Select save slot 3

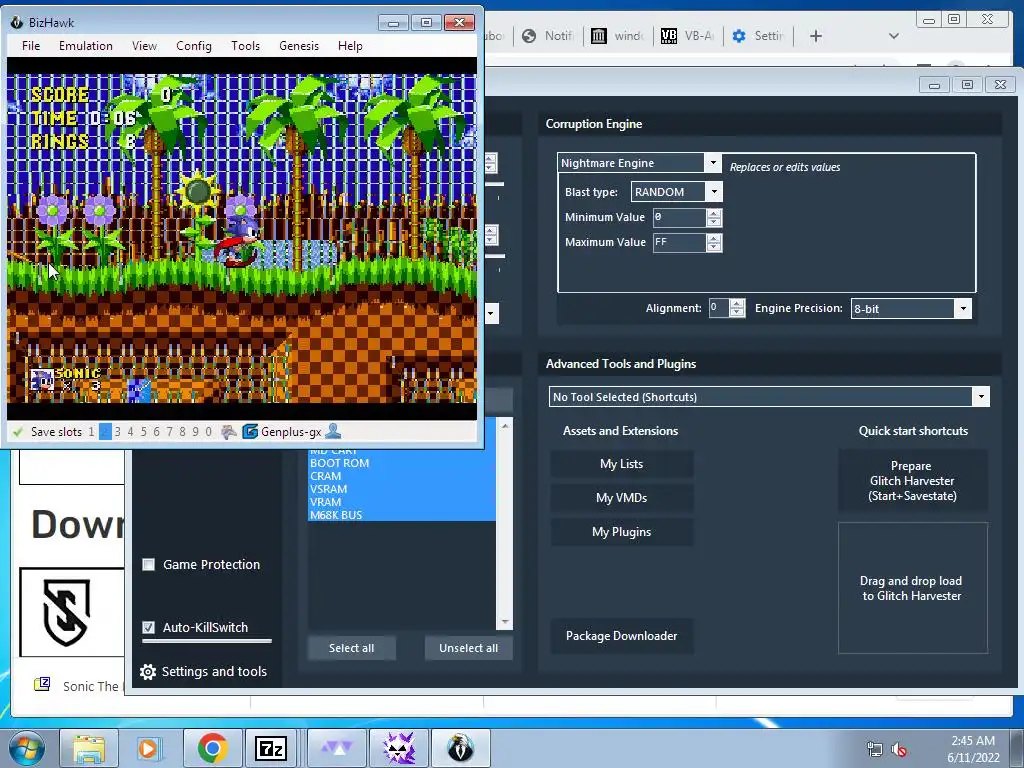click(x=118, y=432)
